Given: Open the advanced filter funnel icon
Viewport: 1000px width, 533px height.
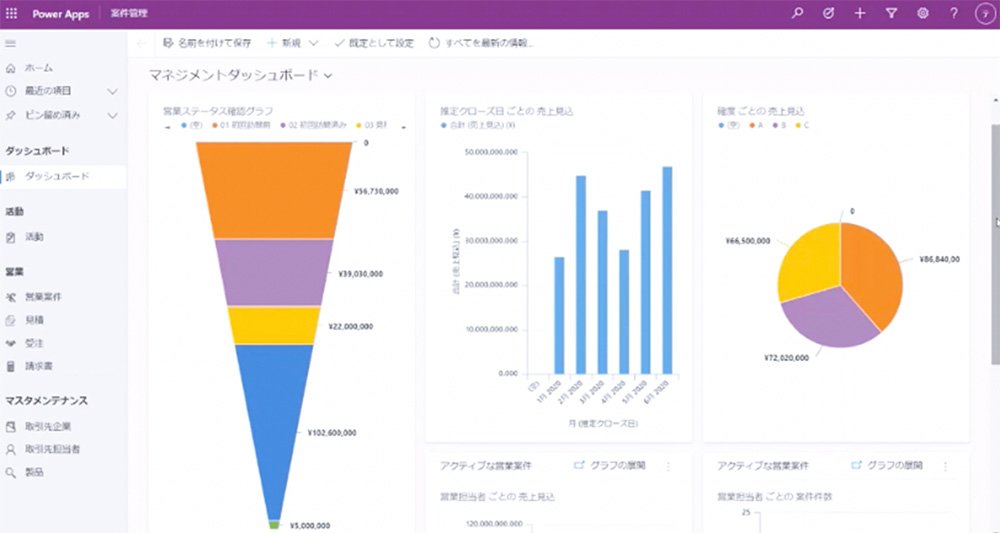Looking at the screenshot, I should tap(892, 13).
